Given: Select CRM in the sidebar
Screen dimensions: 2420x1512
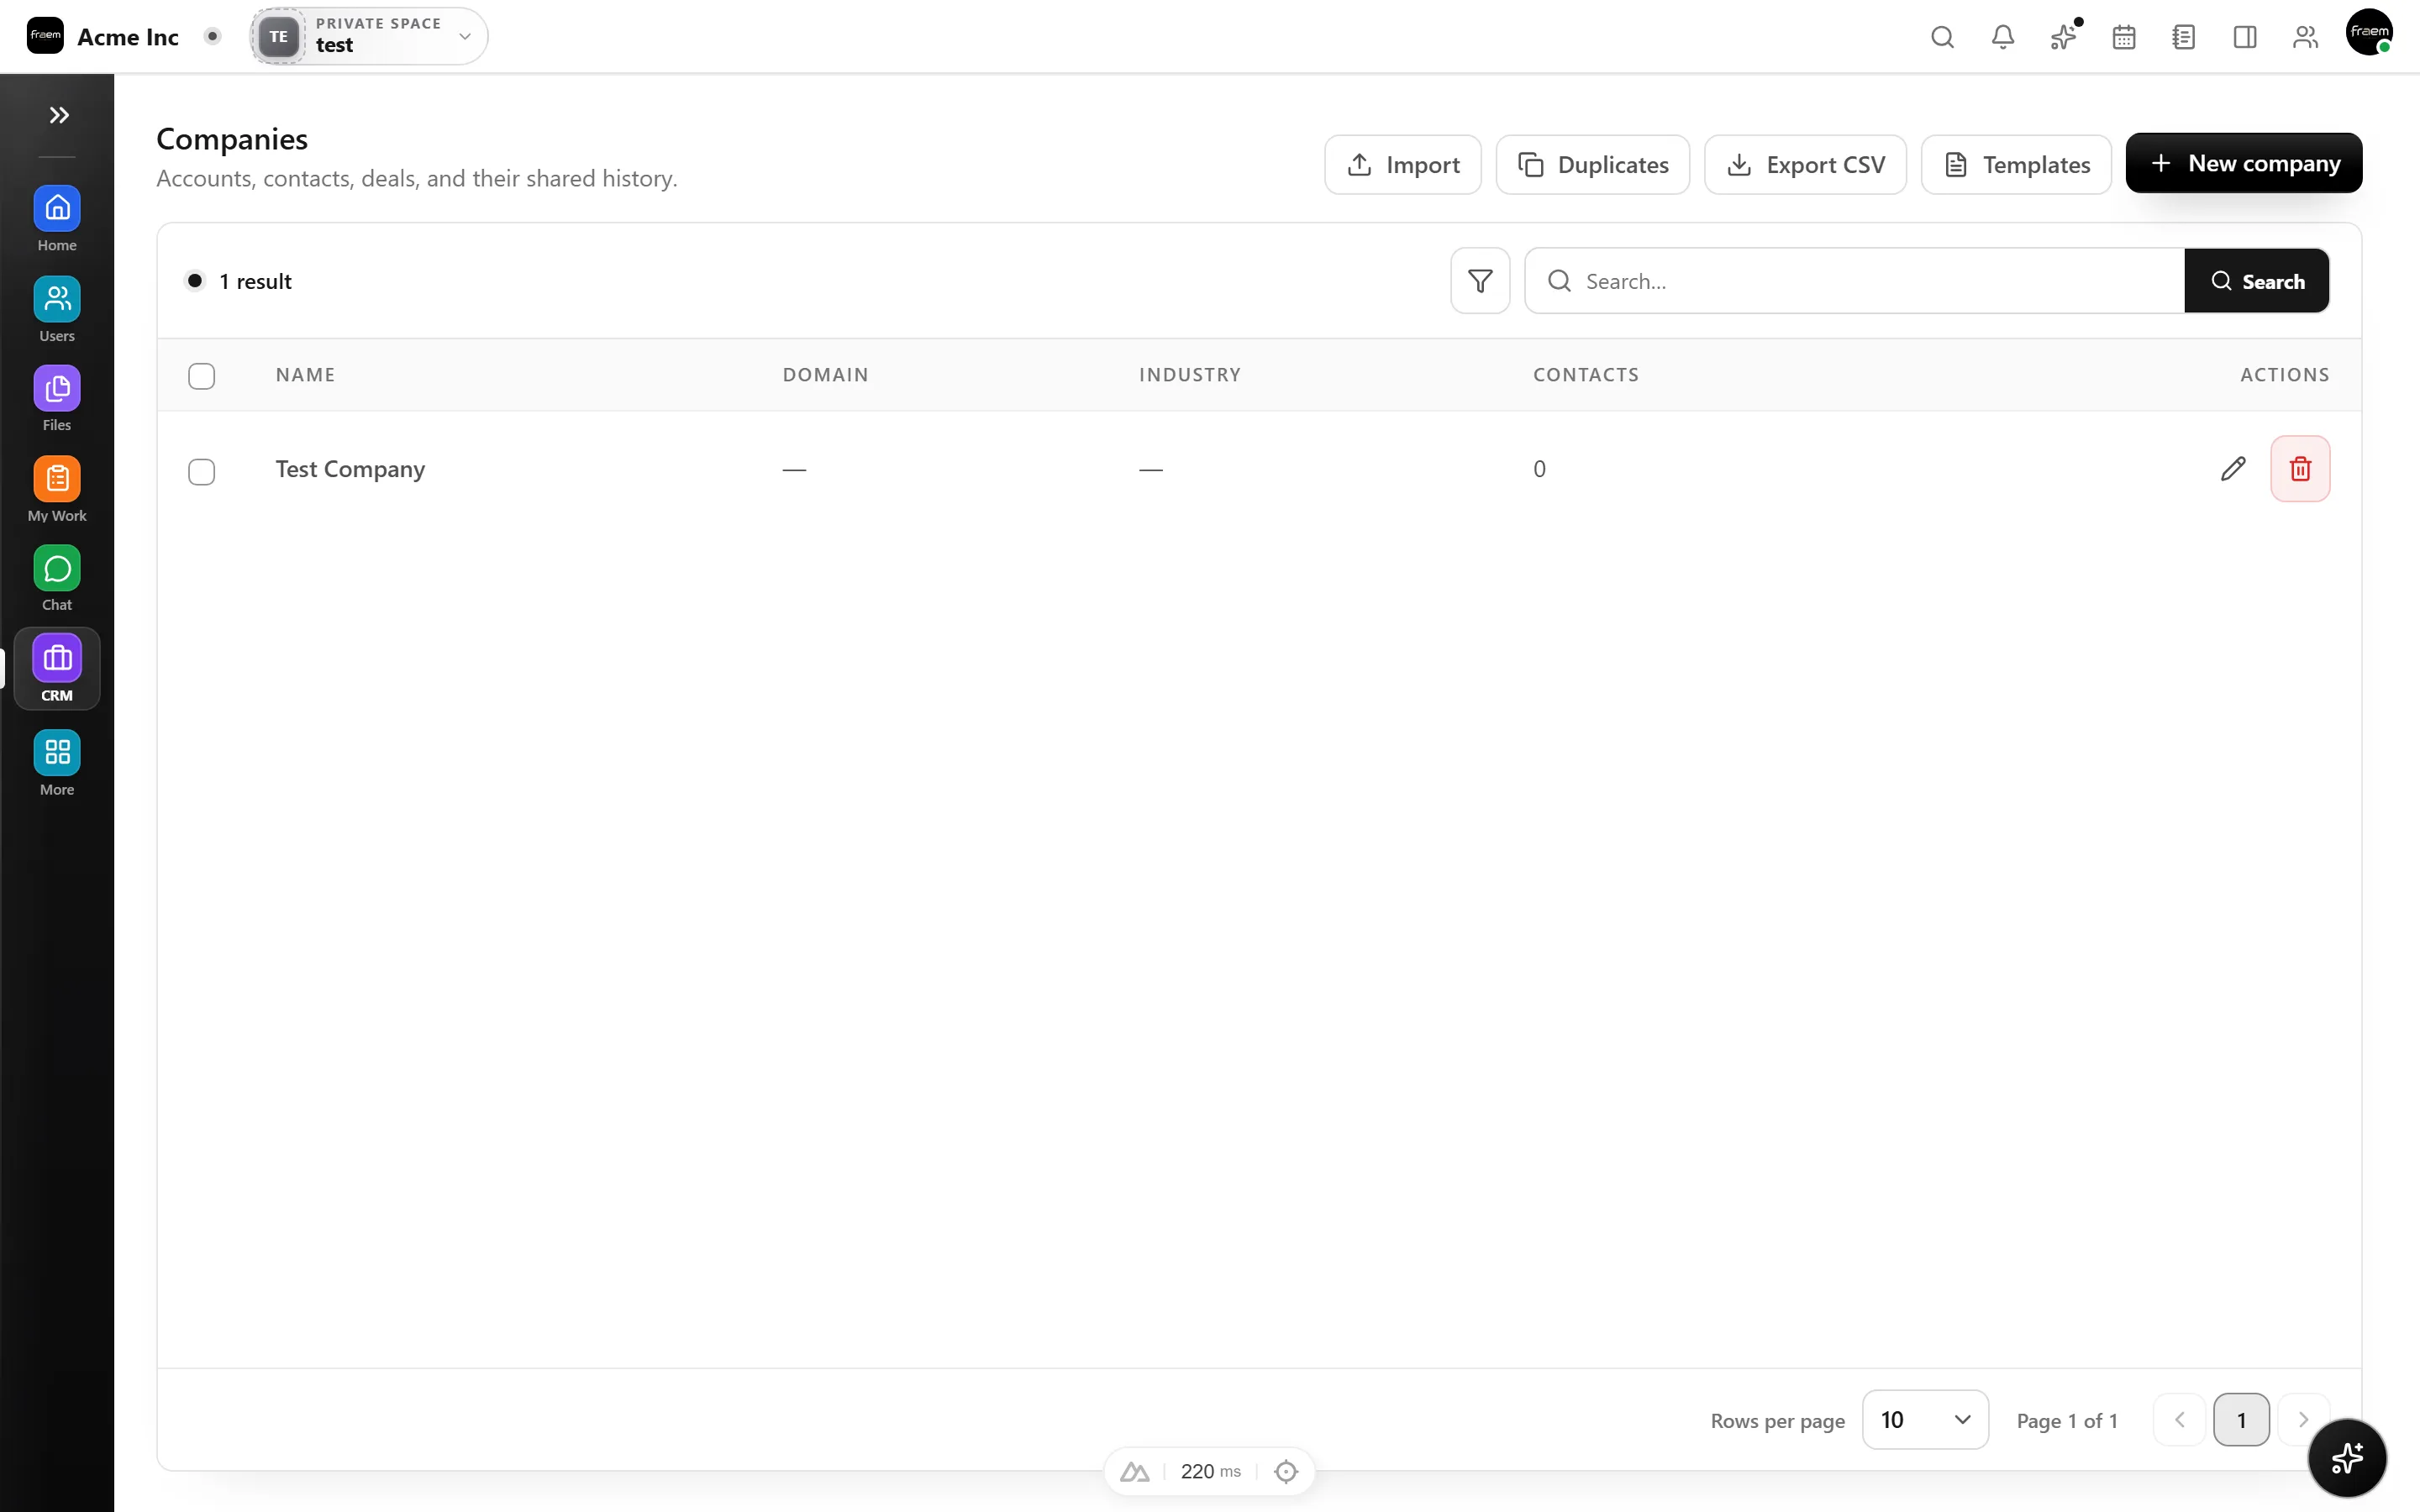Looking at the screenshot, I should coord(57,669).
